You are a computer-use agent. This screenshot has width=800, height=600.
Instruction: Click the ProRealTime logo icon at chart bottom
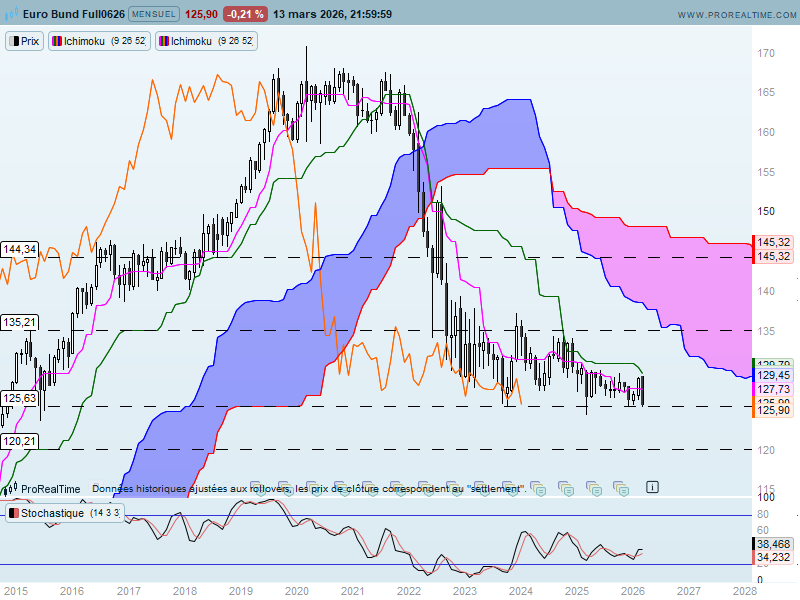tap(10, 489)
